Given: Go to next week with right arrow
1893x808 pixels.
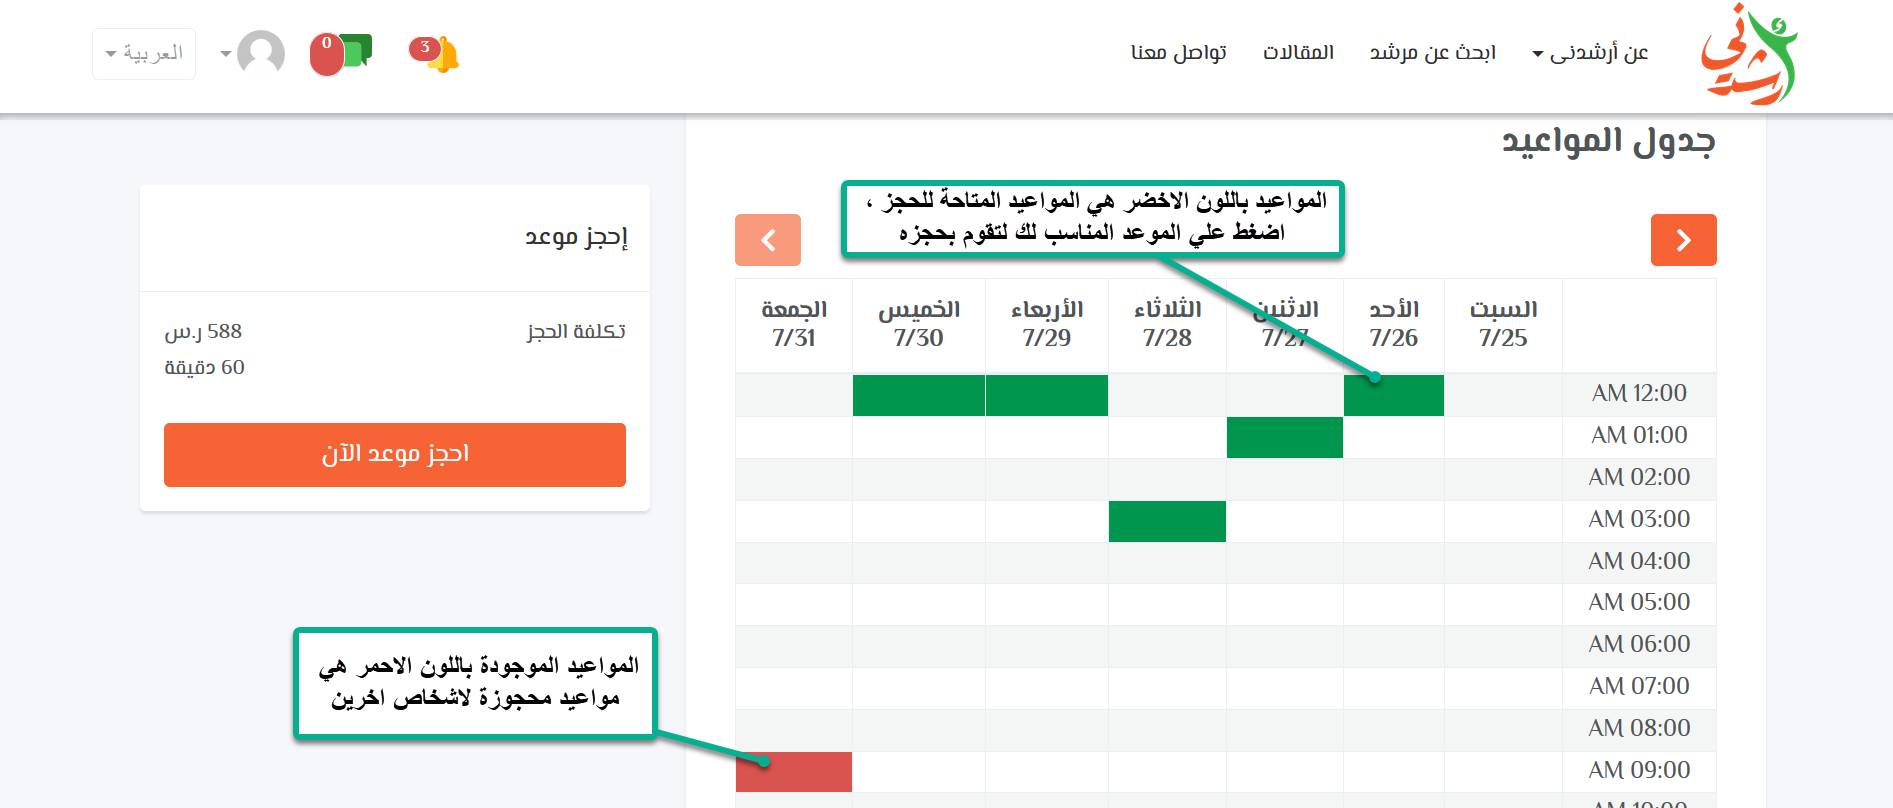Looking at the screenshot, I should pyautogui.click(x=1683, y=240).
